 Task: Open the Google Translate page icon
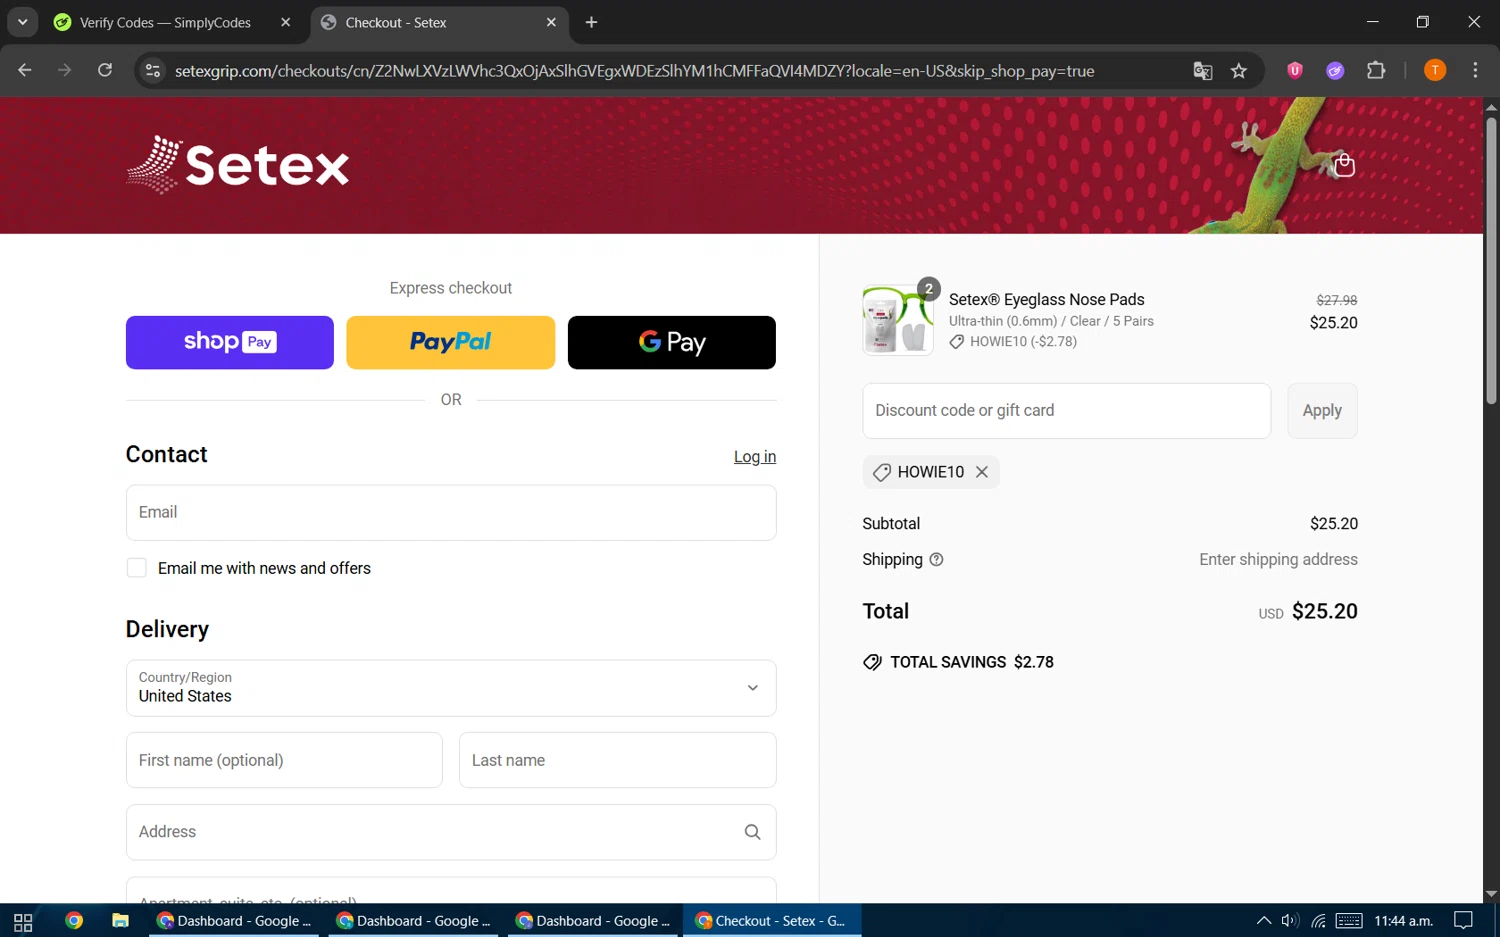[1203, 71]
